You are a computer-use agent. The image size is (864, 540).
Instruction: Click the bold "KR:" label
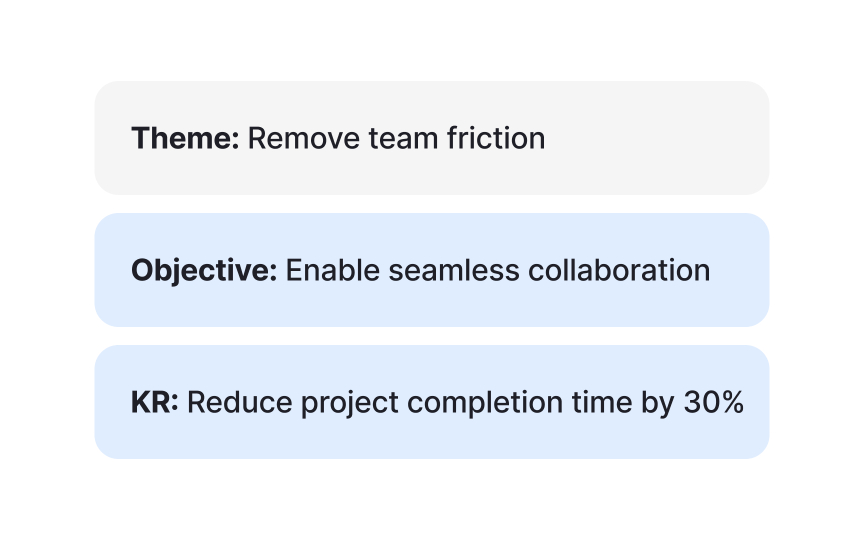point(154,402)
